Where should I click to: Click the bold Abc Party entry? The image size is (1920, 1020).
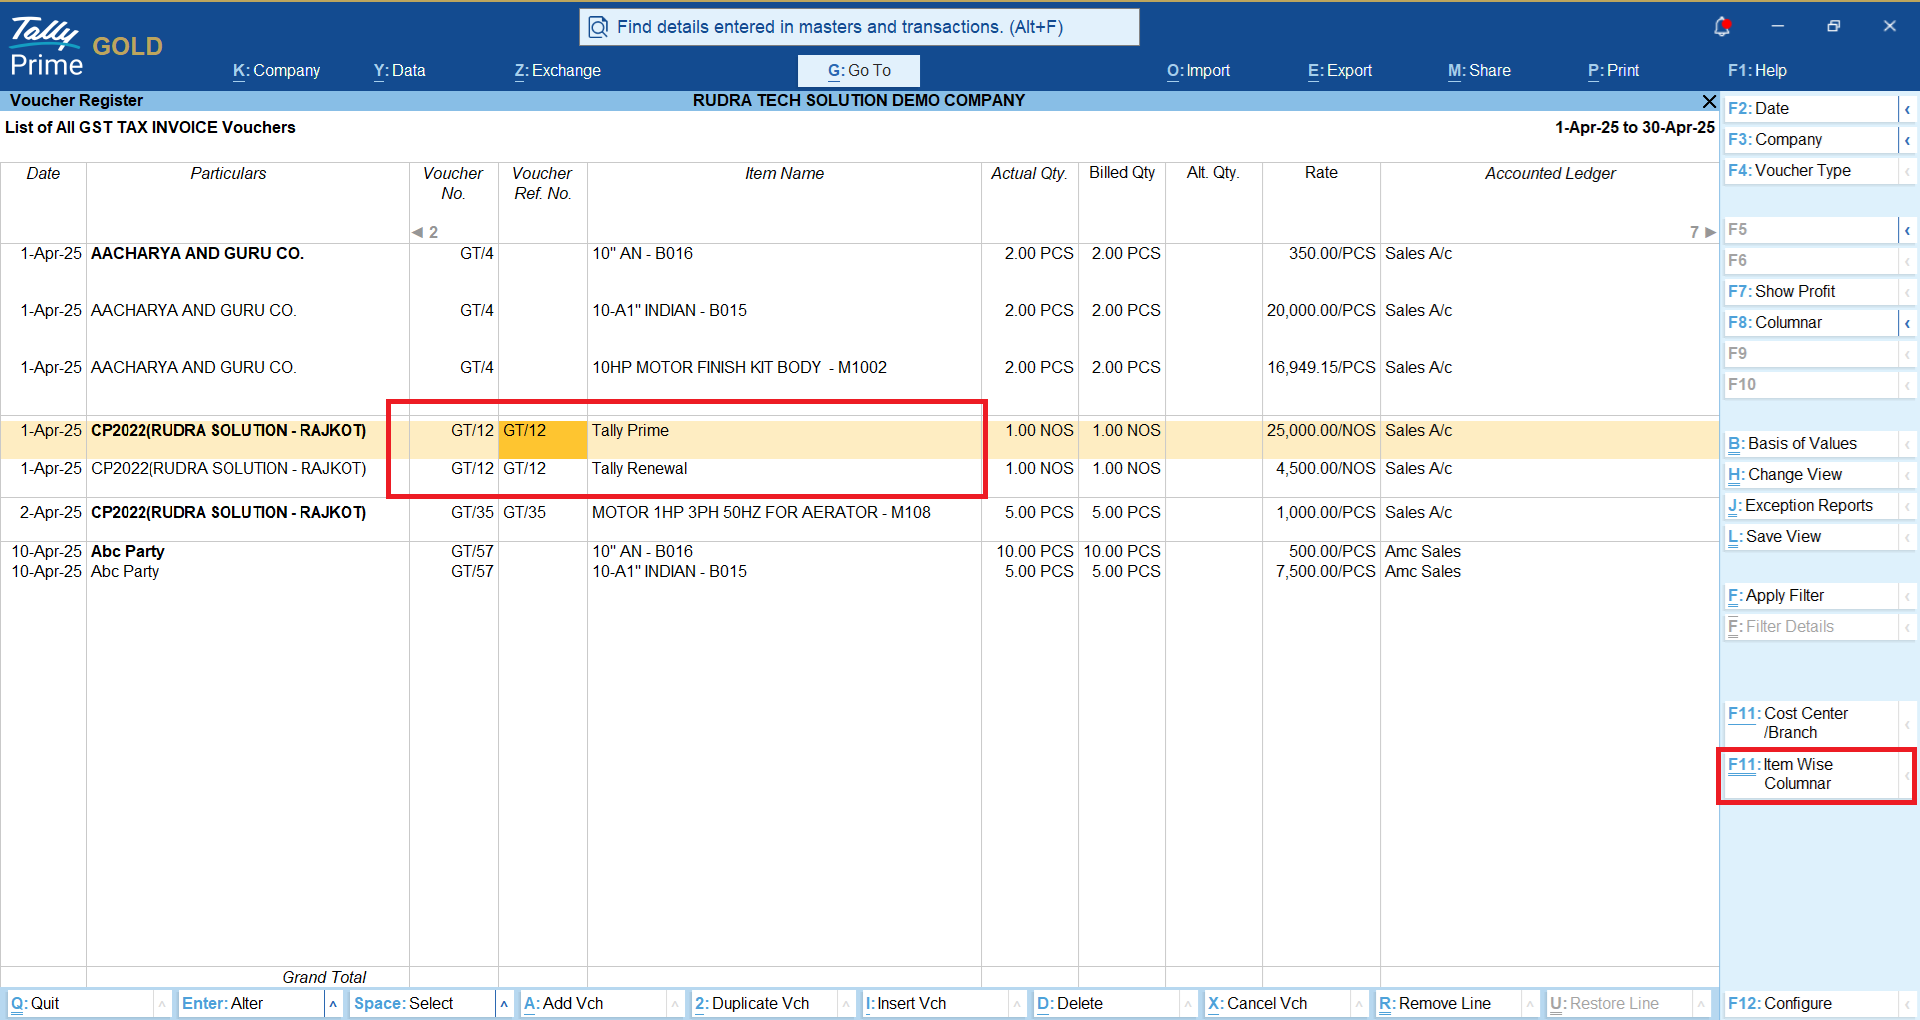click(x=128, y=552)
